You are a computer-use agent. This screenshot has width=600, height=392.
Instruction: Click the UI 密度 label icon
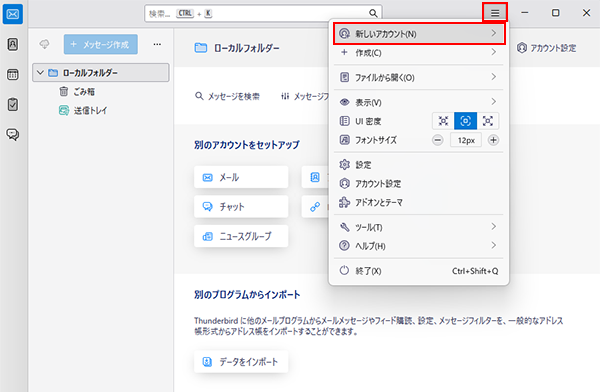click(x=344, y=121)
